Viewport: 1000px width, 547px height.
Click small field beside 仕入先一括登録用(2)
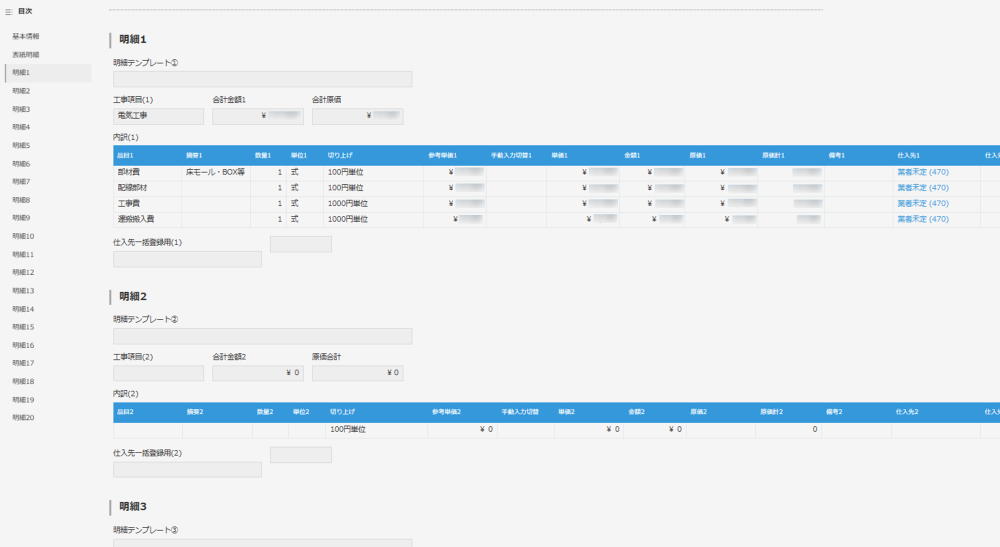pos(301,455)
